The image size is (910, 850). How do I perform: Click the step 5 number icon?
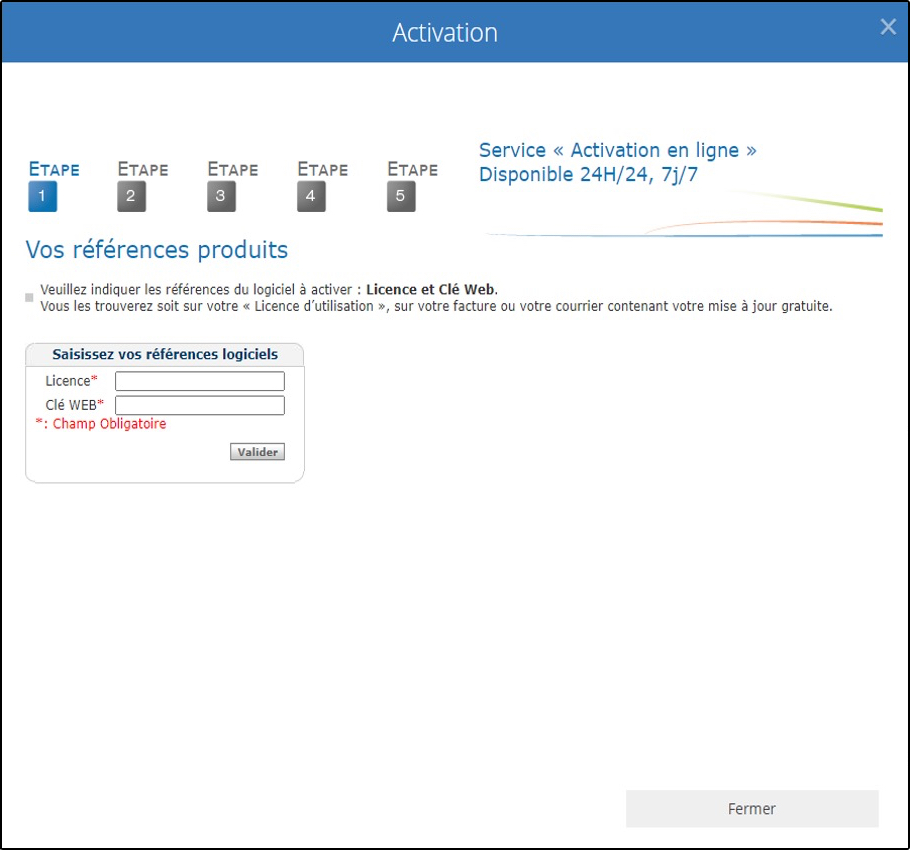point(401,197)
